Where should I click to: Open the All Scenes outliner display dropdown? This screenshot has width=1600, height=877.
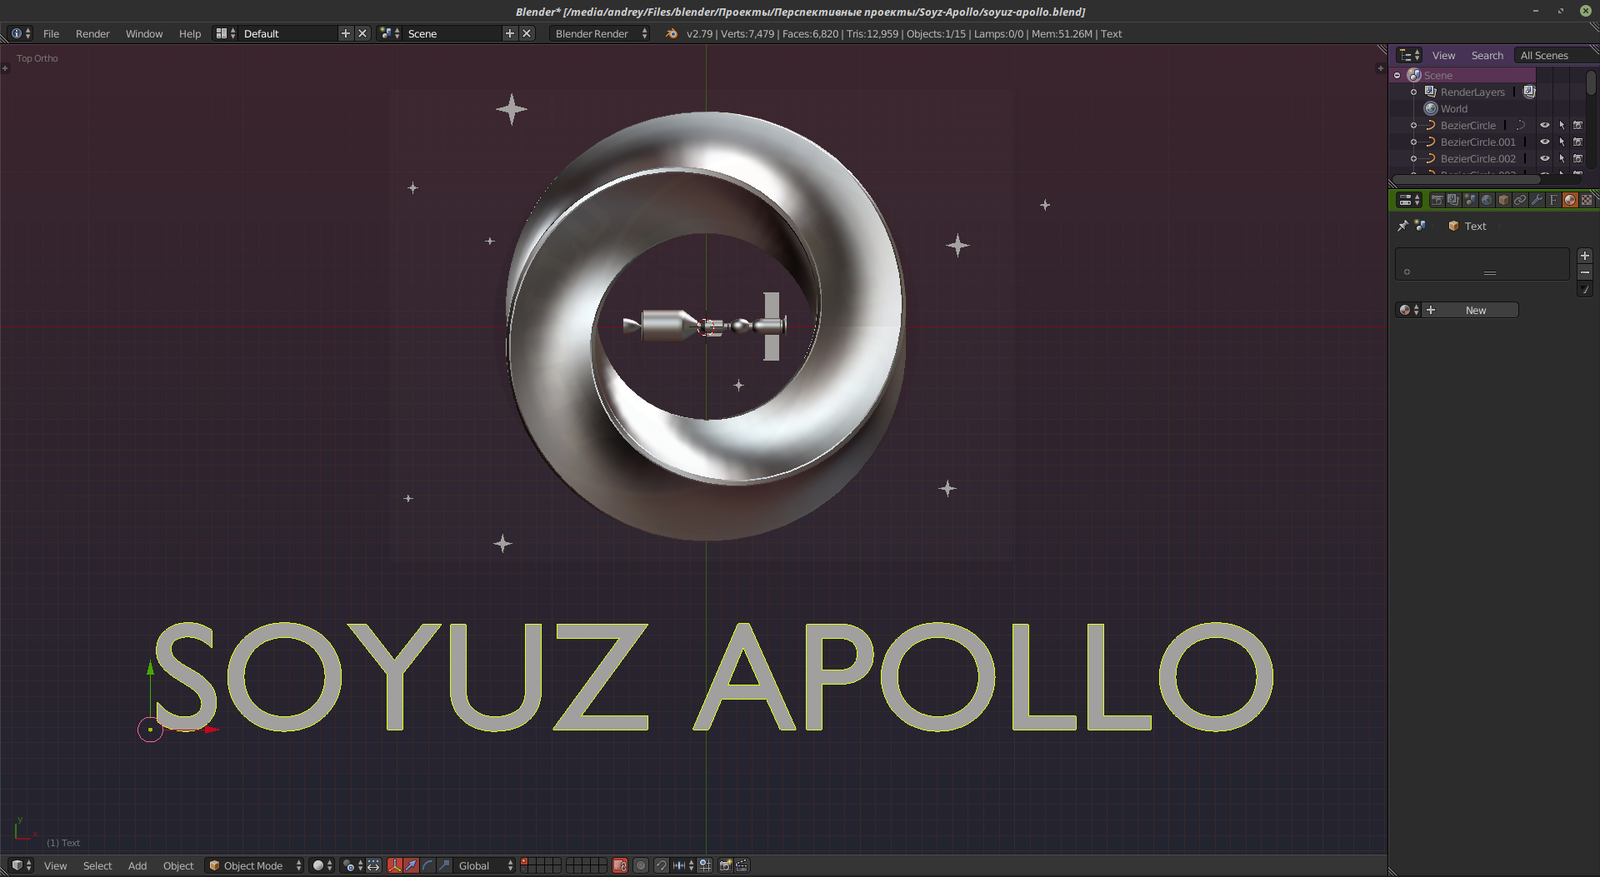pyautogui.click(x=1555, y=55)
